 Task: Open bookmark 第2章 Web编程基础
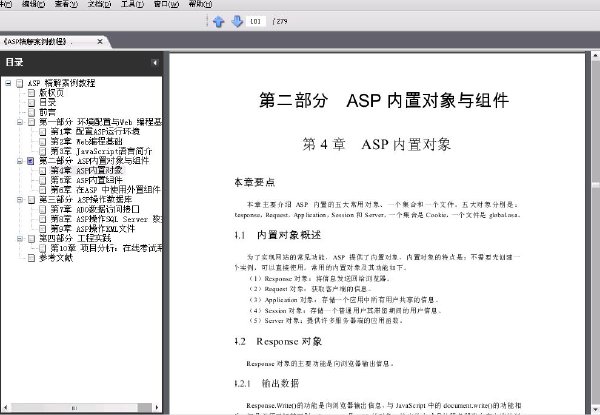(86, 142)
